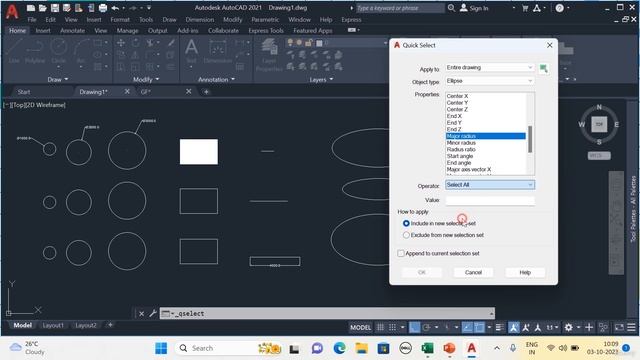Click the Sign In button
Viewport: 640px width, 360px height.
point(474,8)
